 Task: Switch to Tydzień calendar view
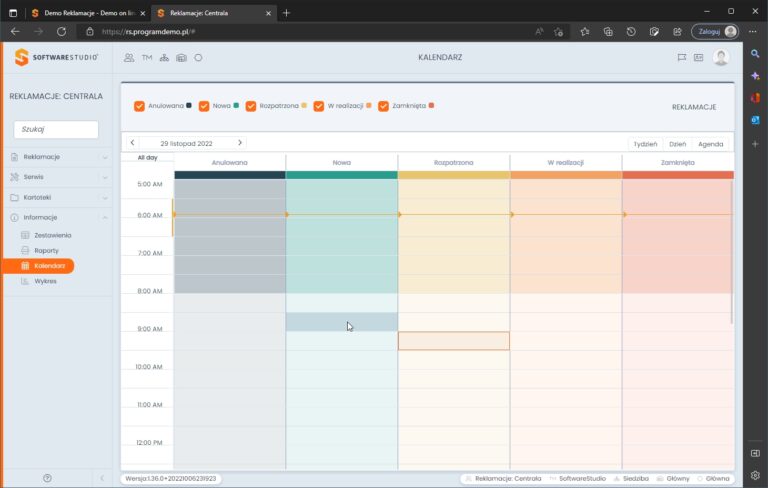pyautogui.click(x=645, y=144)
